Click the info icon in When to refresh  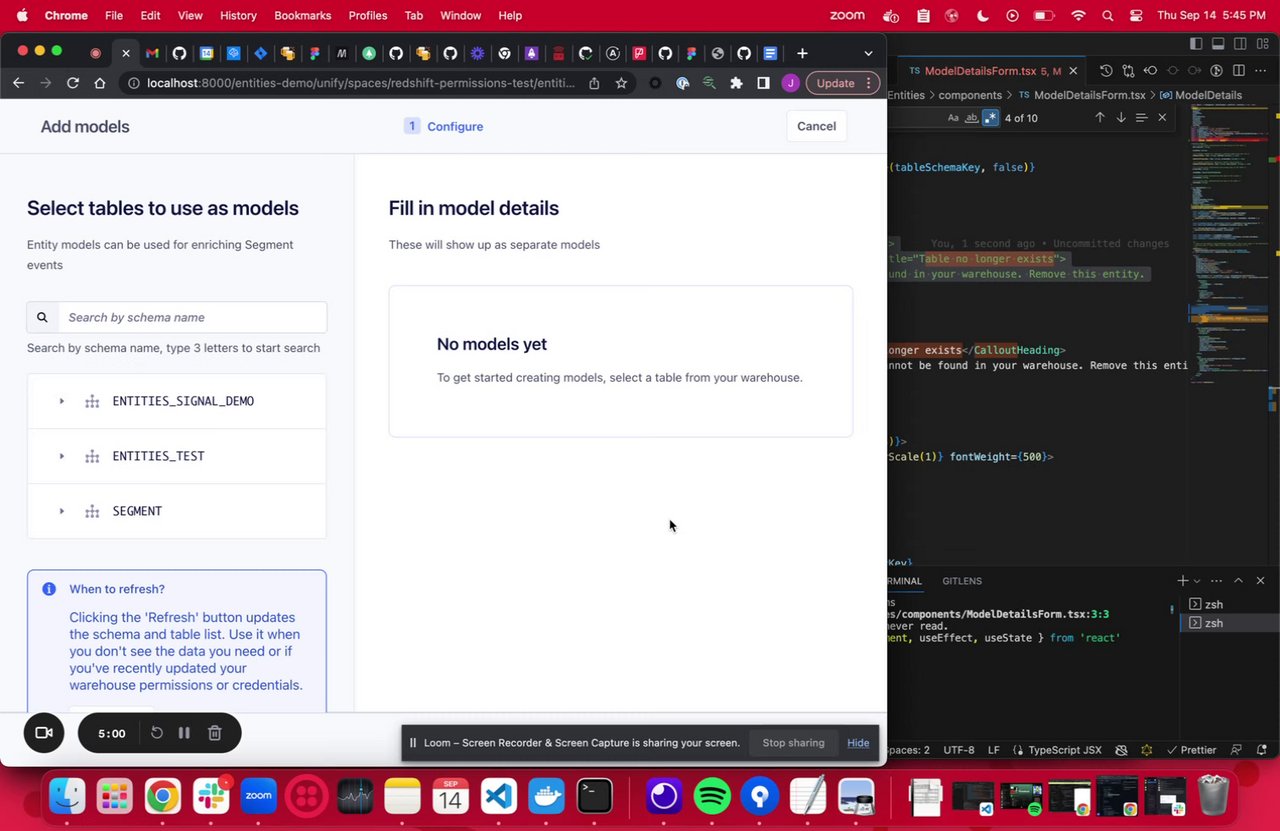pyautogui.click(x=49, y=589)
